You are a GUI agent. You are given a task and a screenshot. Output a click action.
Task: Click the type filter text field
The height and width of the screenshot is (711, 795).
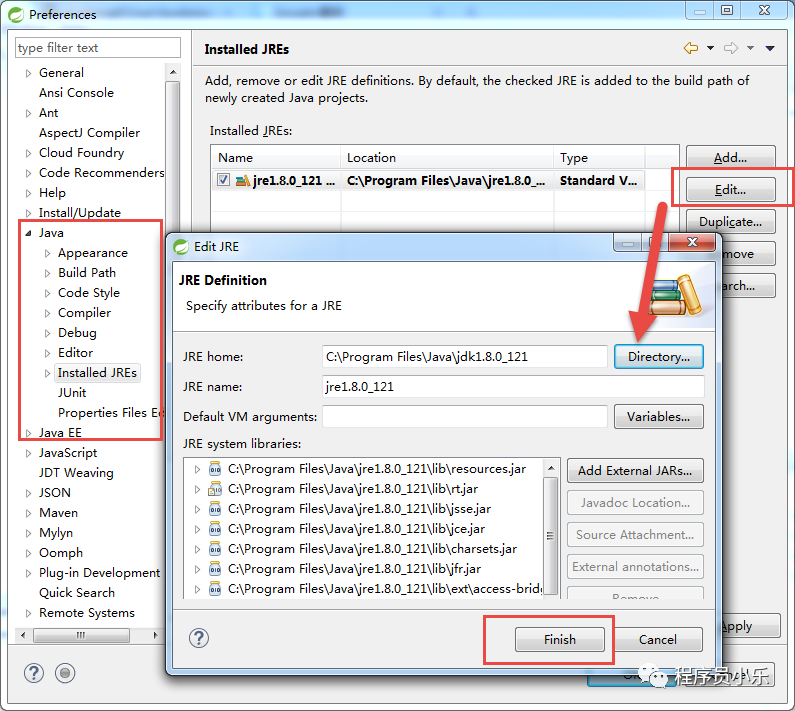[x=98, y=48]
